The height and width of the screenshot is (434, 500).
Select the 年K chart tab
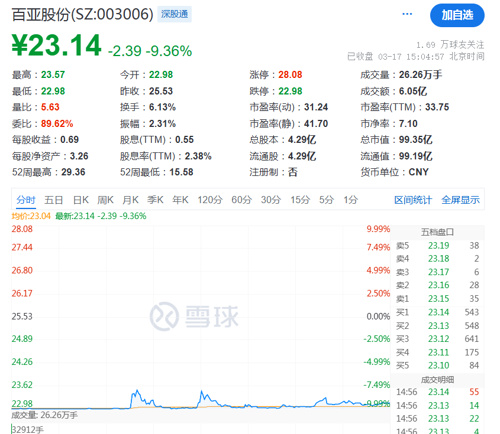180,200
